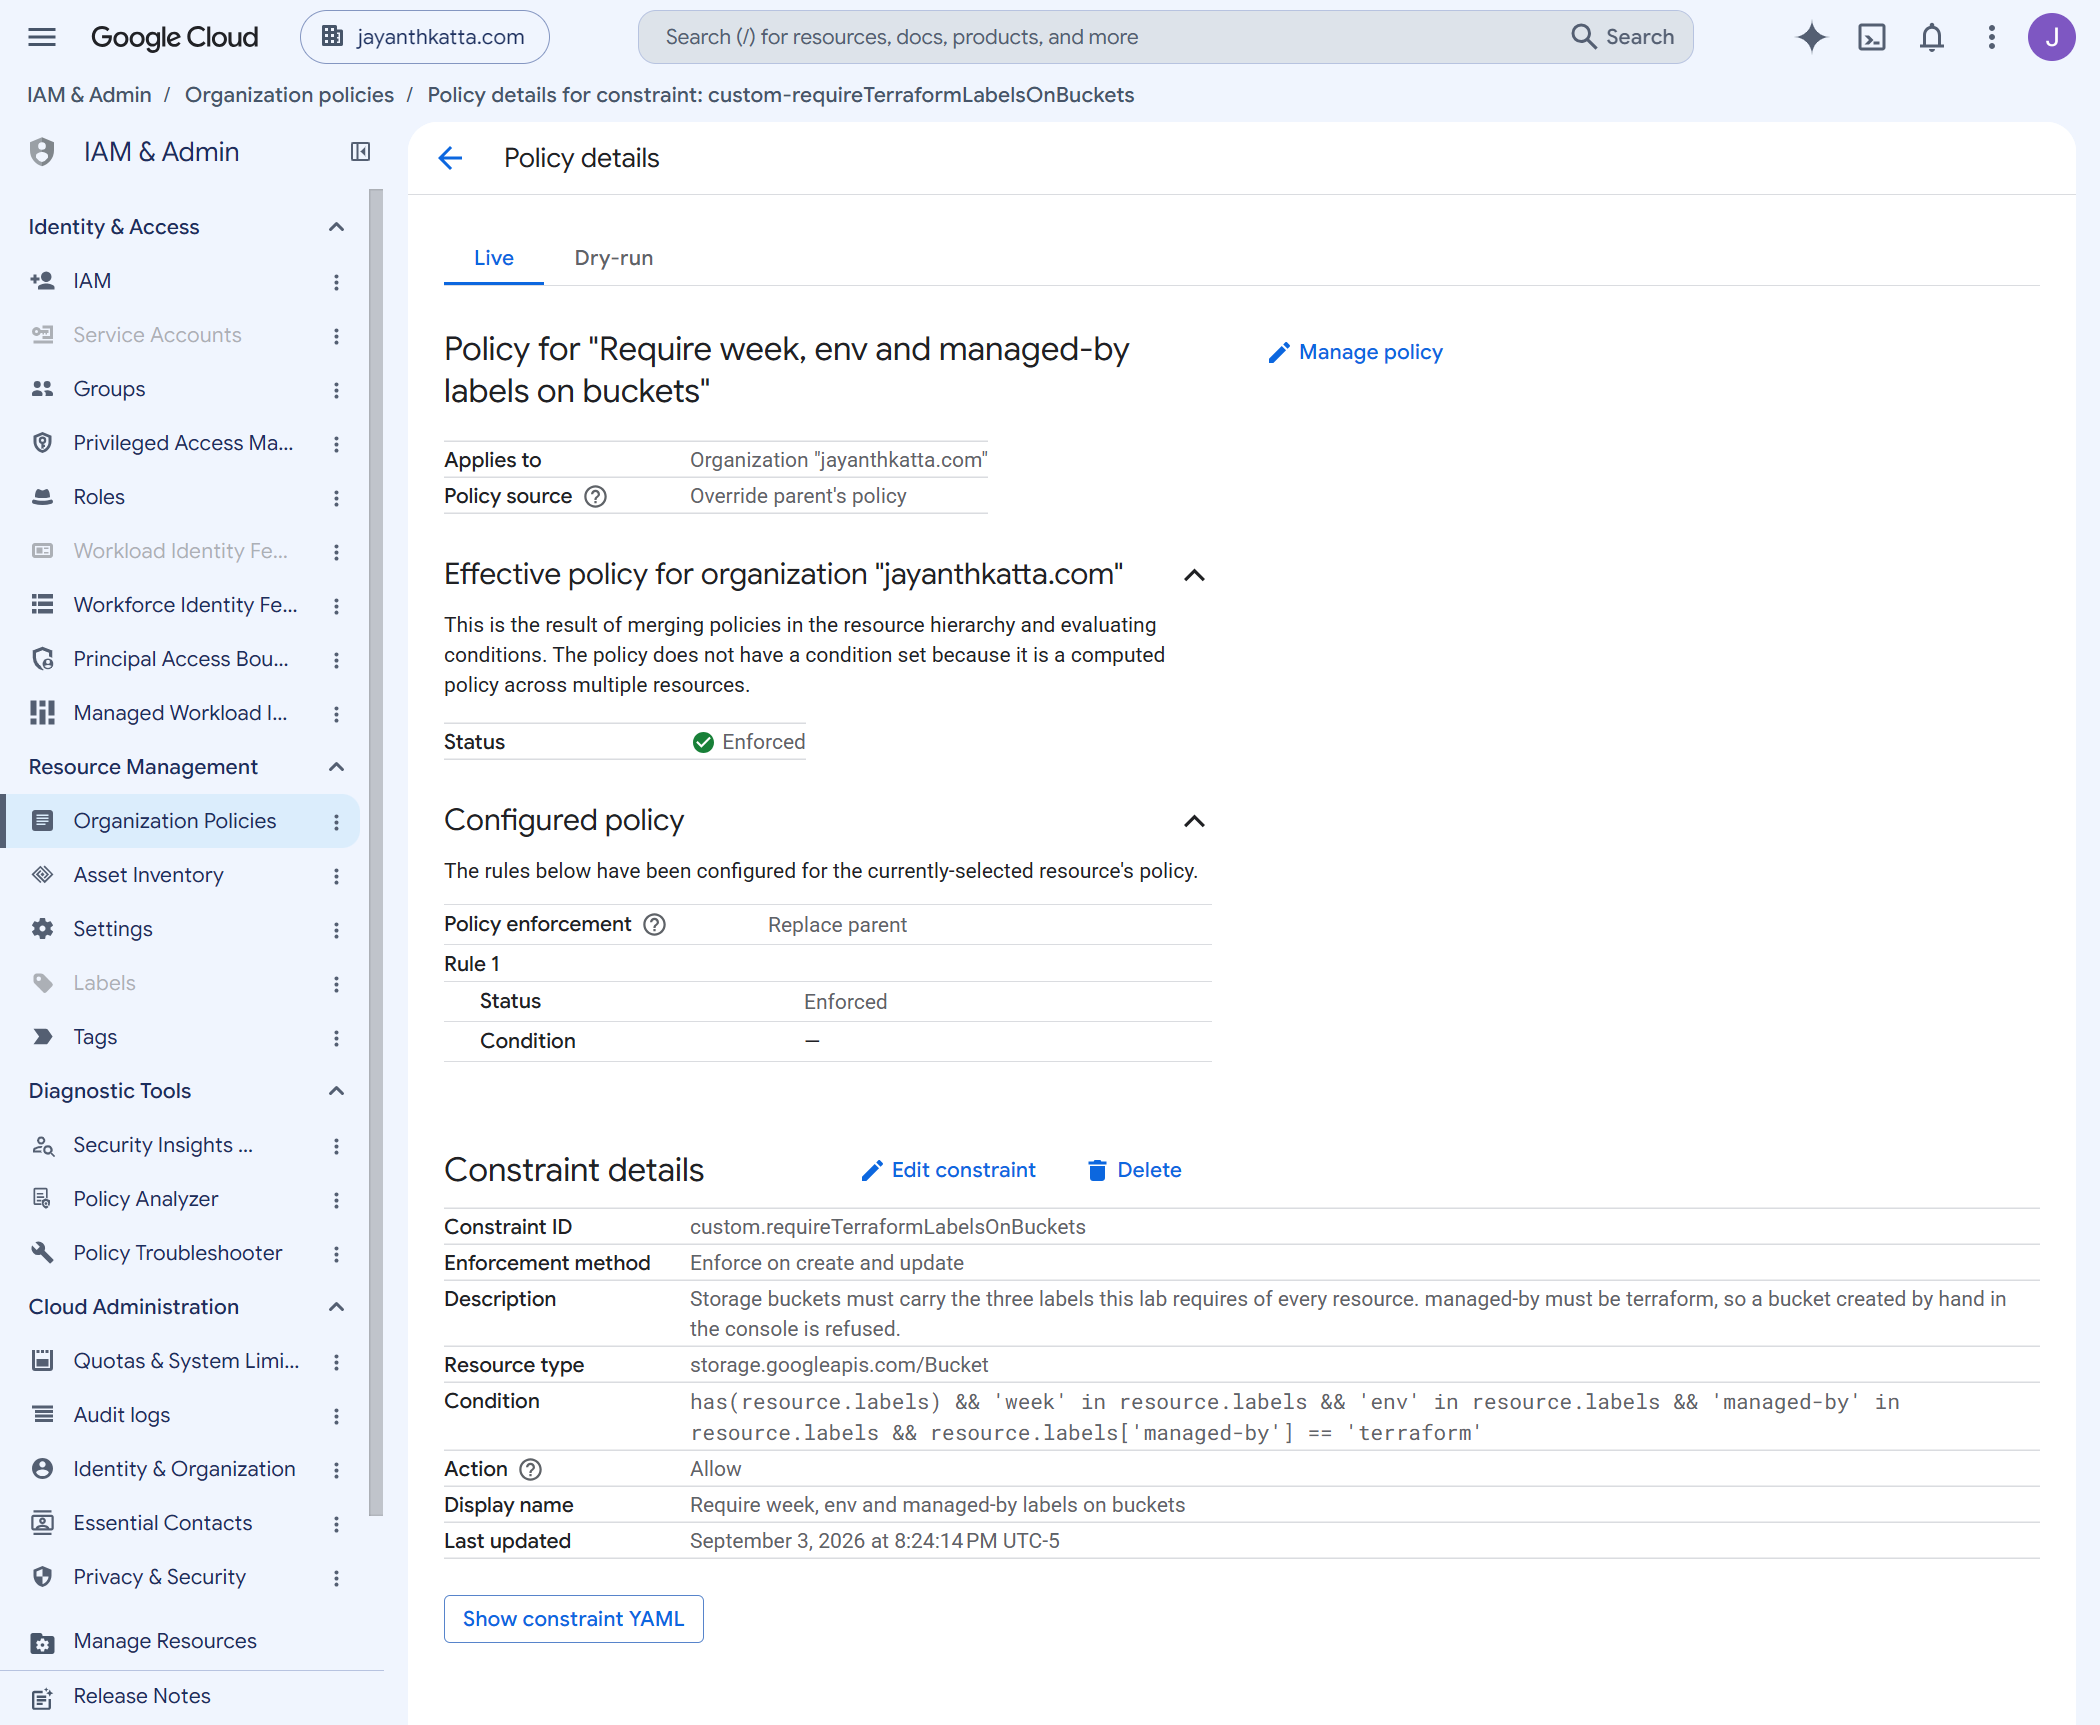Open more options for Asset Inventory
The width and height of the screenshot is (2100, 1725).
(336, 876)
